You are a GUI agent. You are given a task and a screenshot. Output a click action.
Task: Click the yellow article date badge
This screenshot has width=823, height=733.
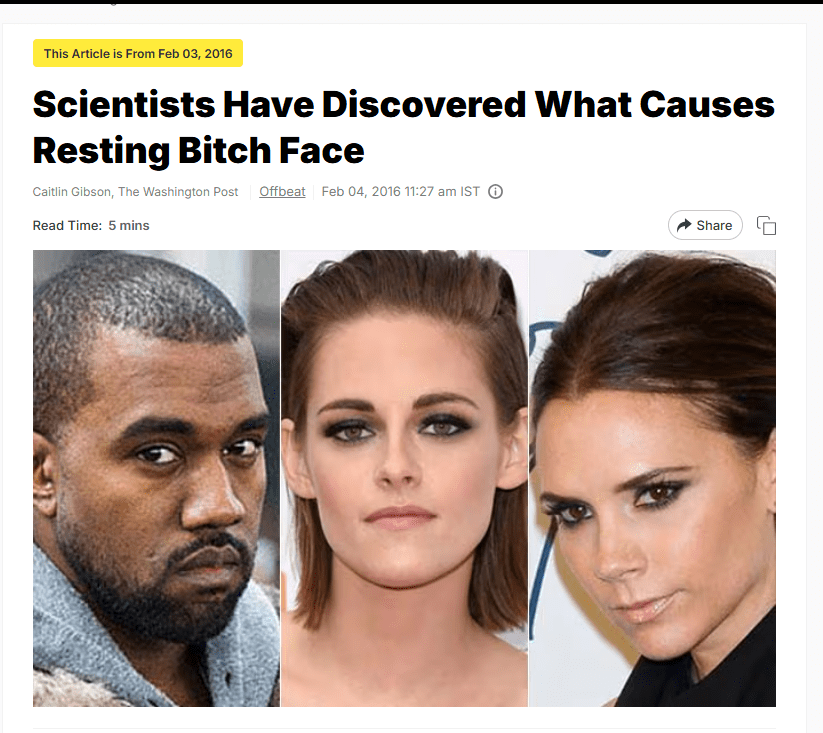click(x=138, y=53)
